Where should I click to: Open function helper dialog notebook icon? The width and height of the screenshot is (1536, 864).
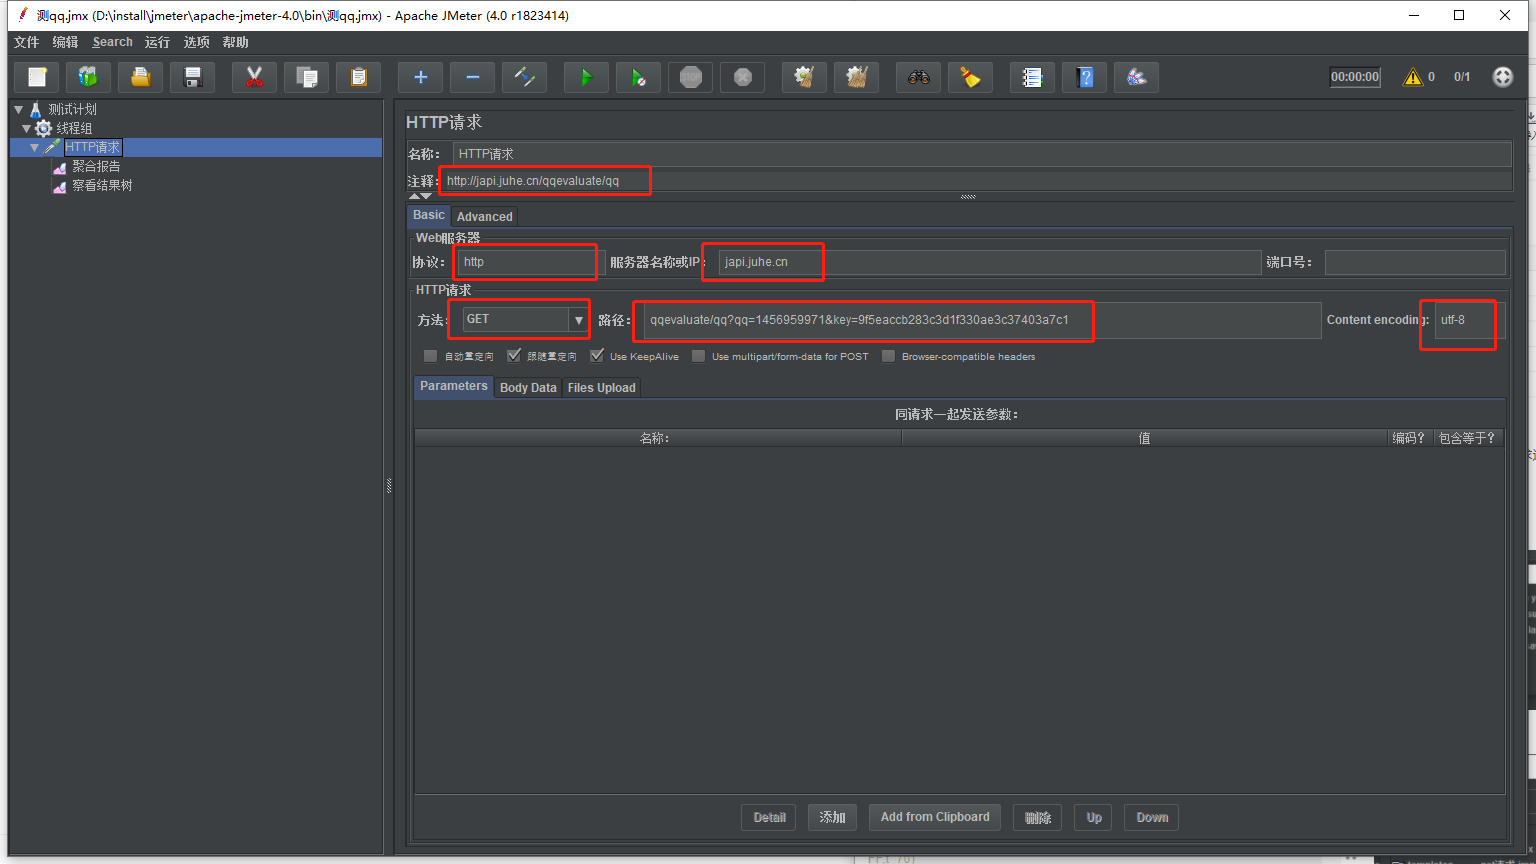pos(1033,77)
